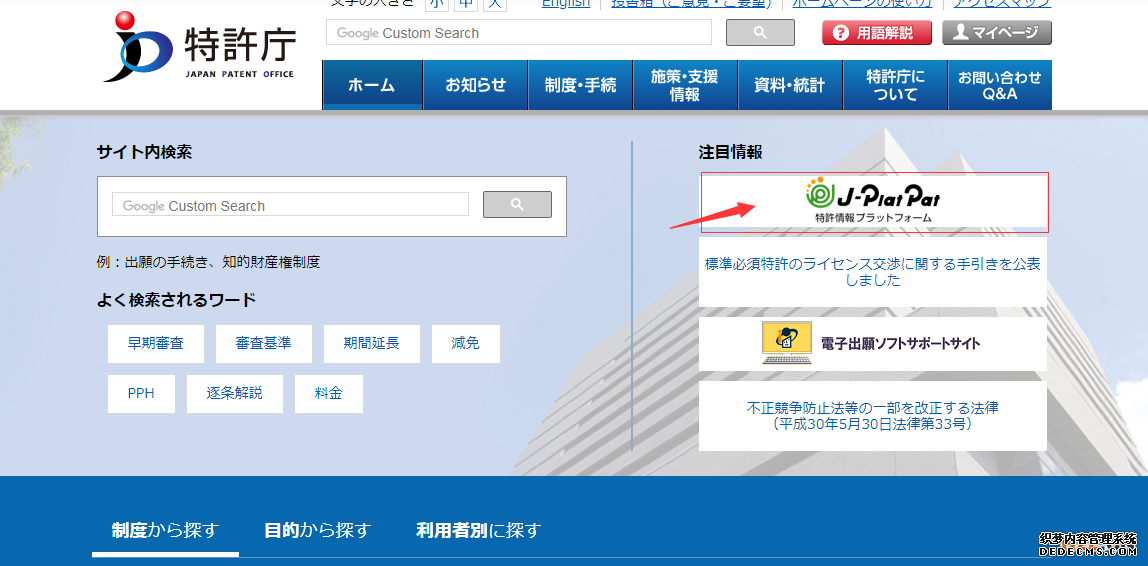Viewport: 1148px width, 566px height.
Task: Open the 不正競争防止法 amendment law link
Action: pos(872,416)
